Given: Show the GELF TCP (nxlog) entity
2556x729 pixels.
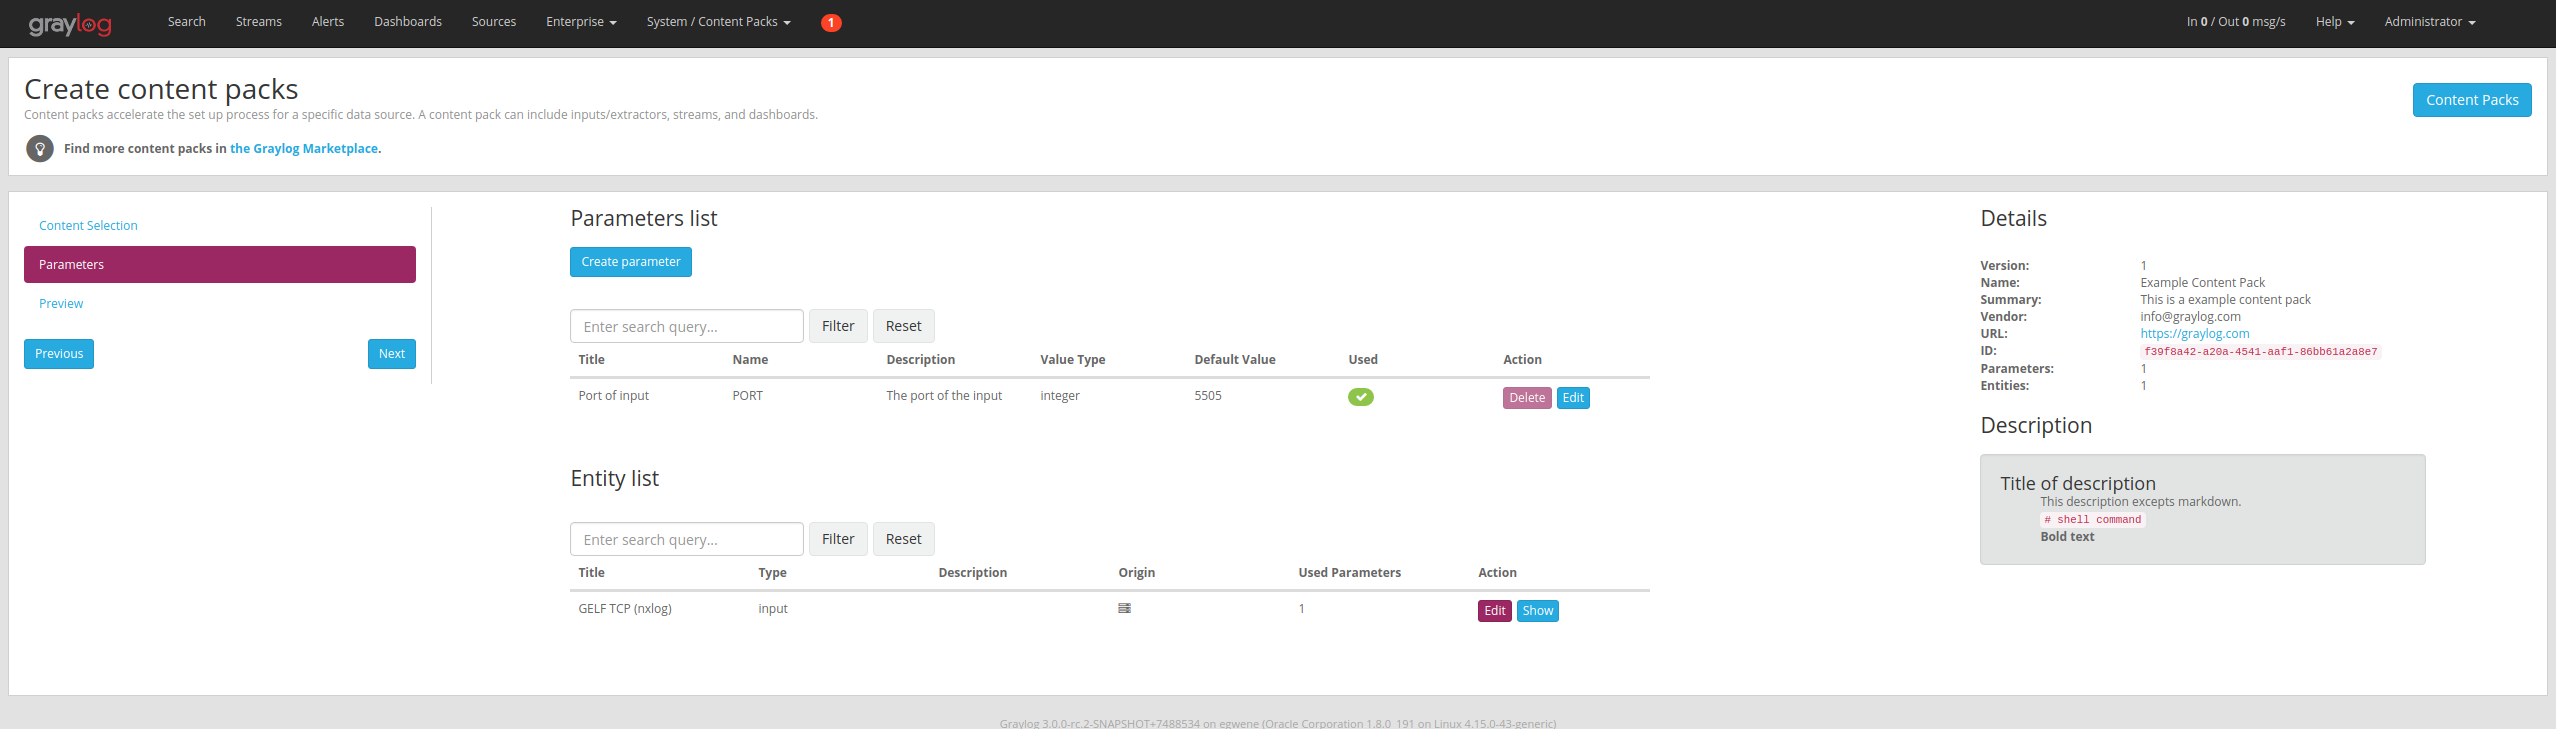Looking at the screenshot, I should pos(1537,611).
